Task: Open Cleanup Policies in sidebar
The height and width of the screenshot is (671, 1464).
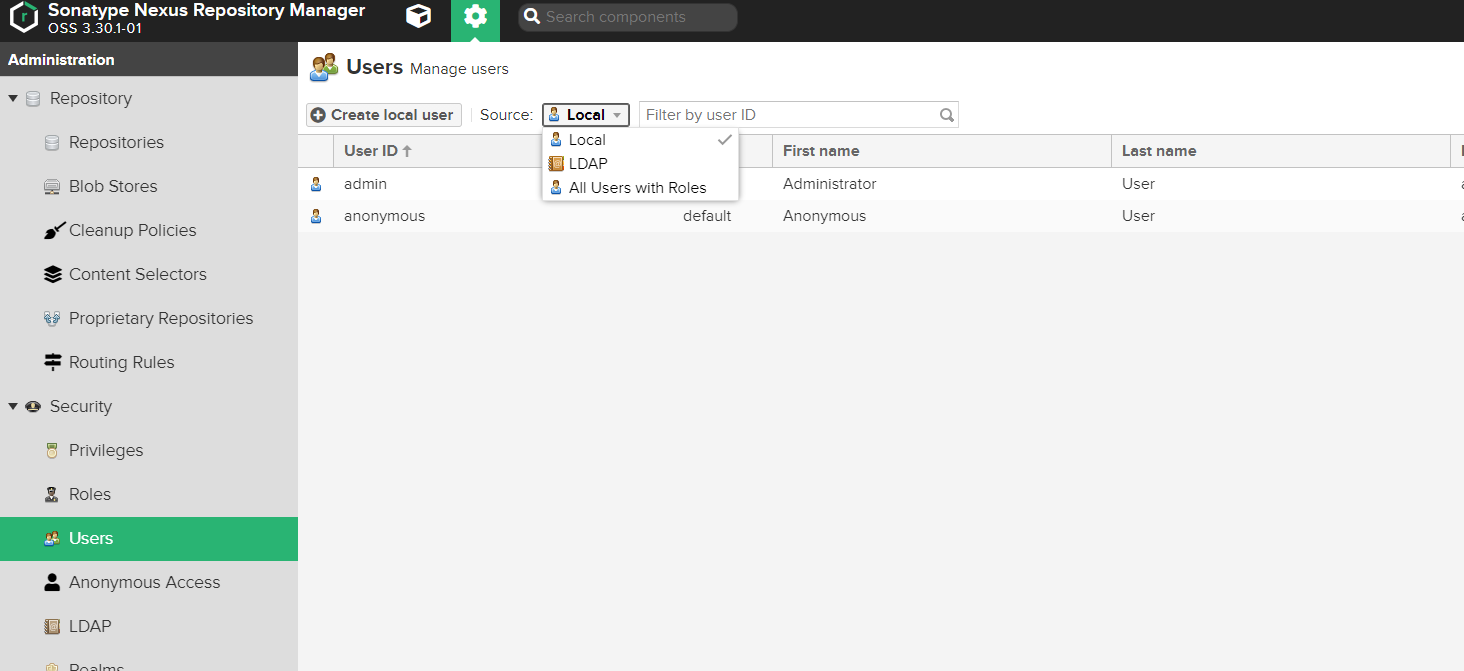Action: (132, 230)
